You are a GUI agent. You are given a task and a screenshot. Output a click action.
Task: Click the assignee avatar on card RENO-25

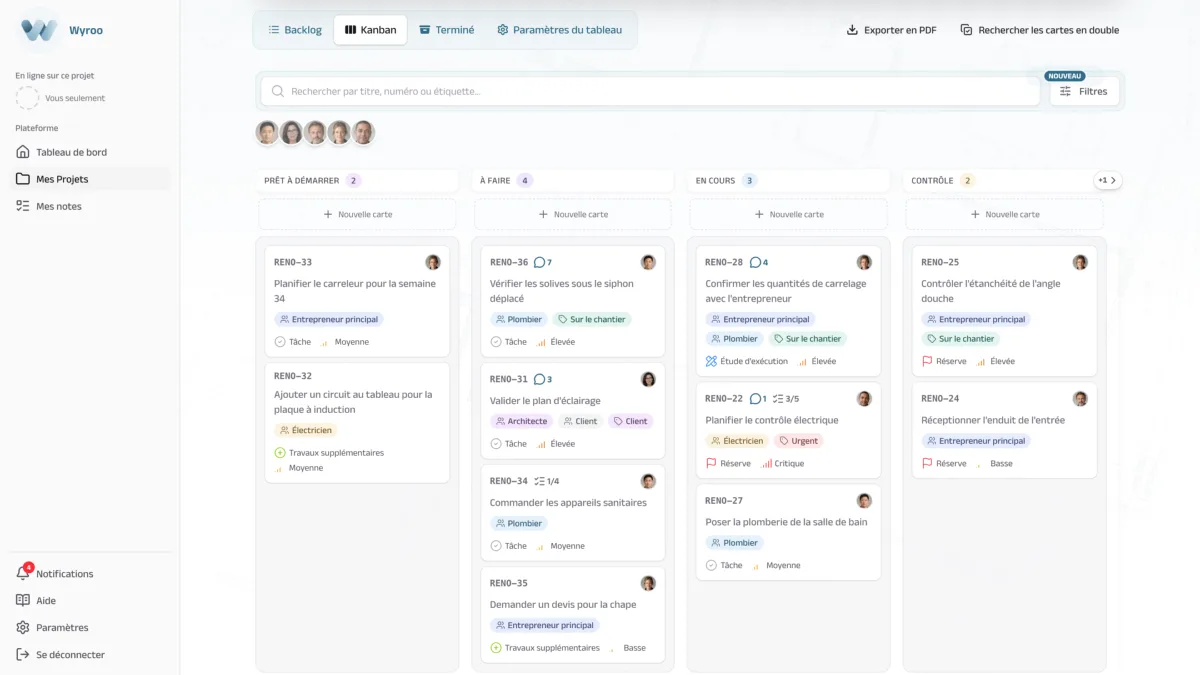tap(1080, 262)
